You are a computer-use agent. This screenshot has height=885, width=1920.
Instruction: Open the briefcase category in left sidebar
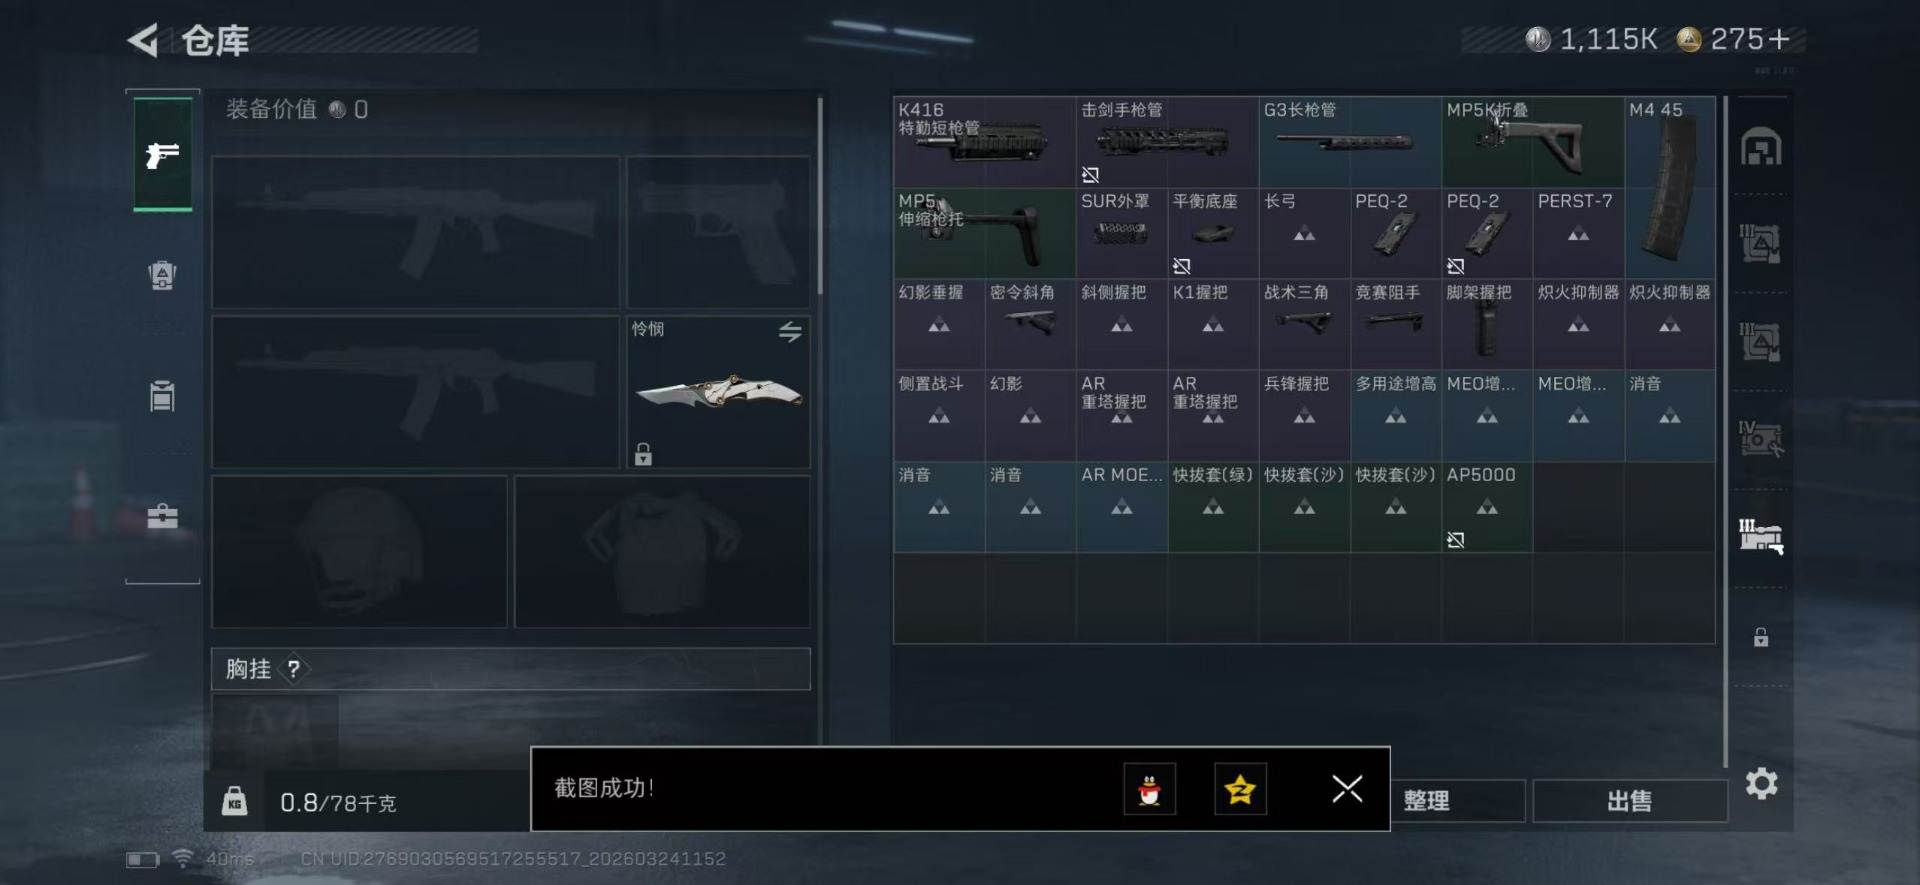click(162, 516)
